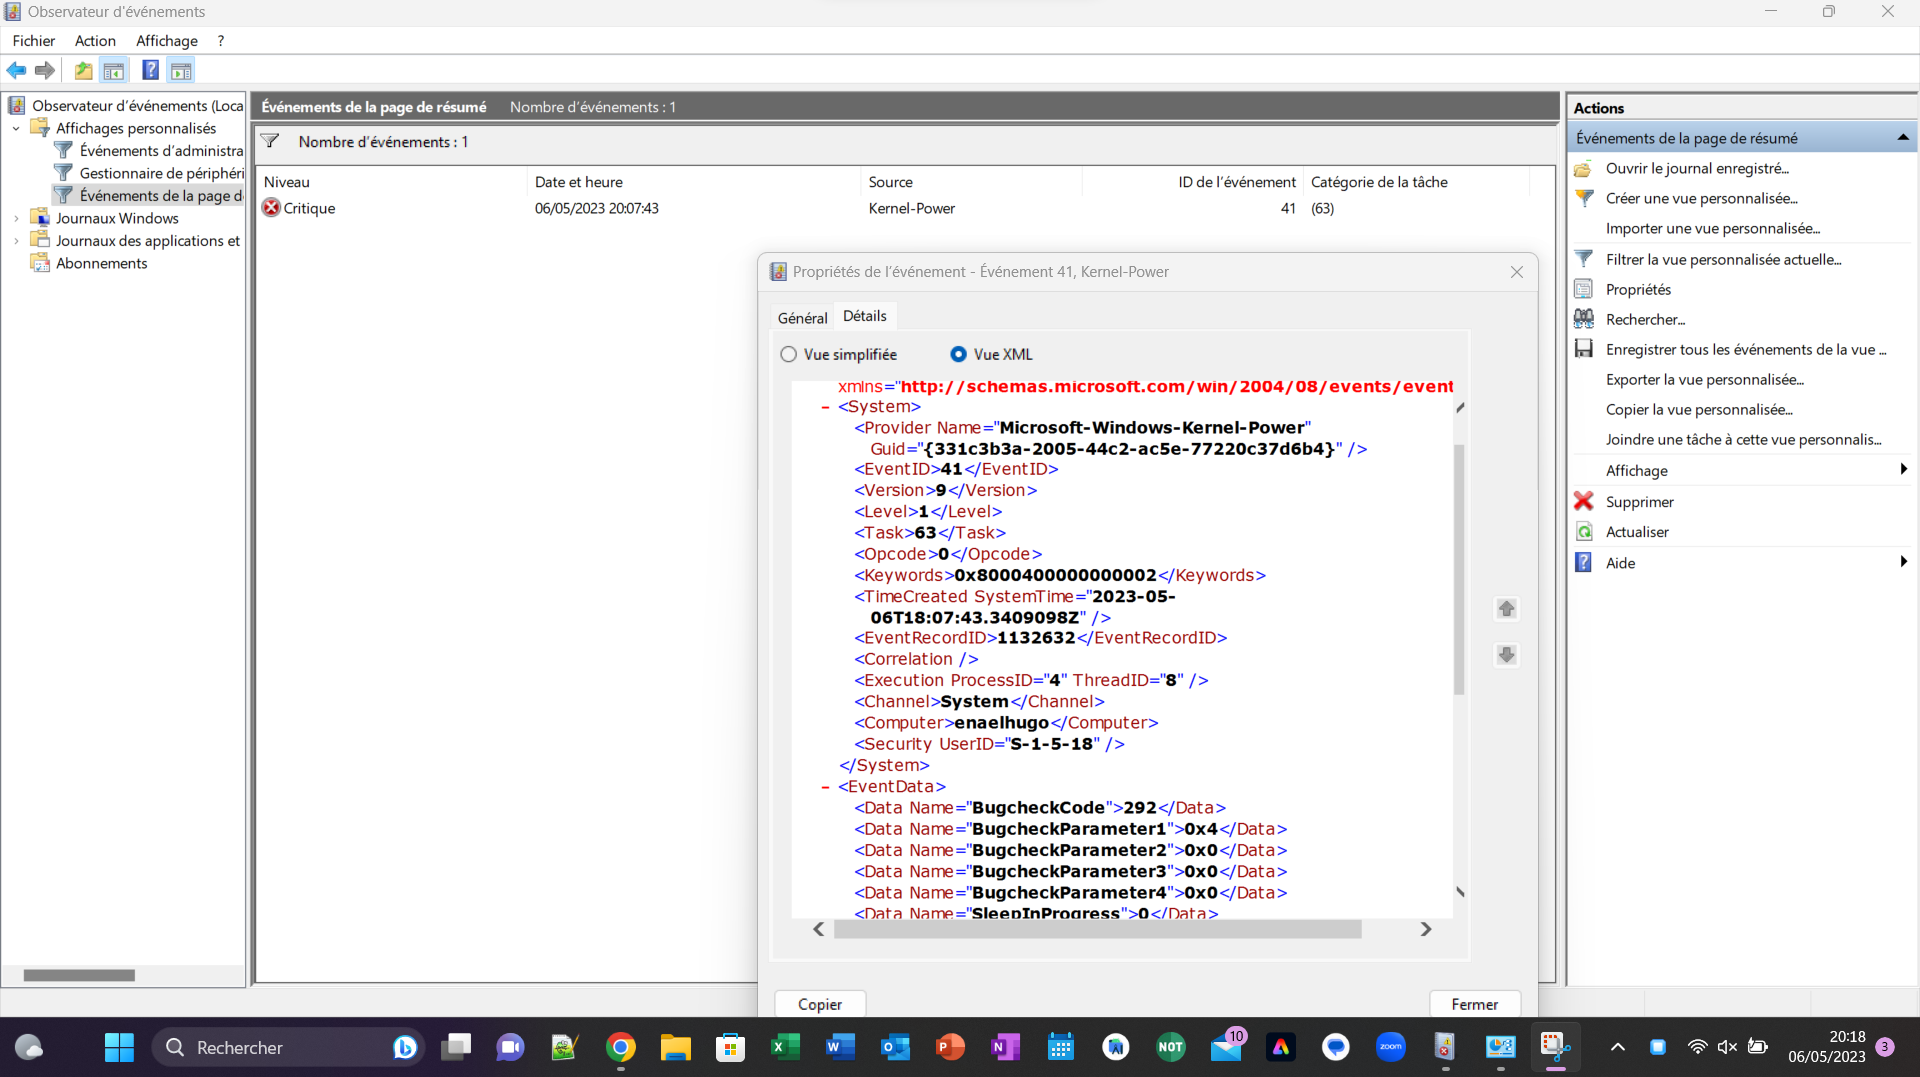Click Importer une vue personnalisée action
Image resolution: width=1920 pixels, height=1077 pixels.
coord(1713,228)
